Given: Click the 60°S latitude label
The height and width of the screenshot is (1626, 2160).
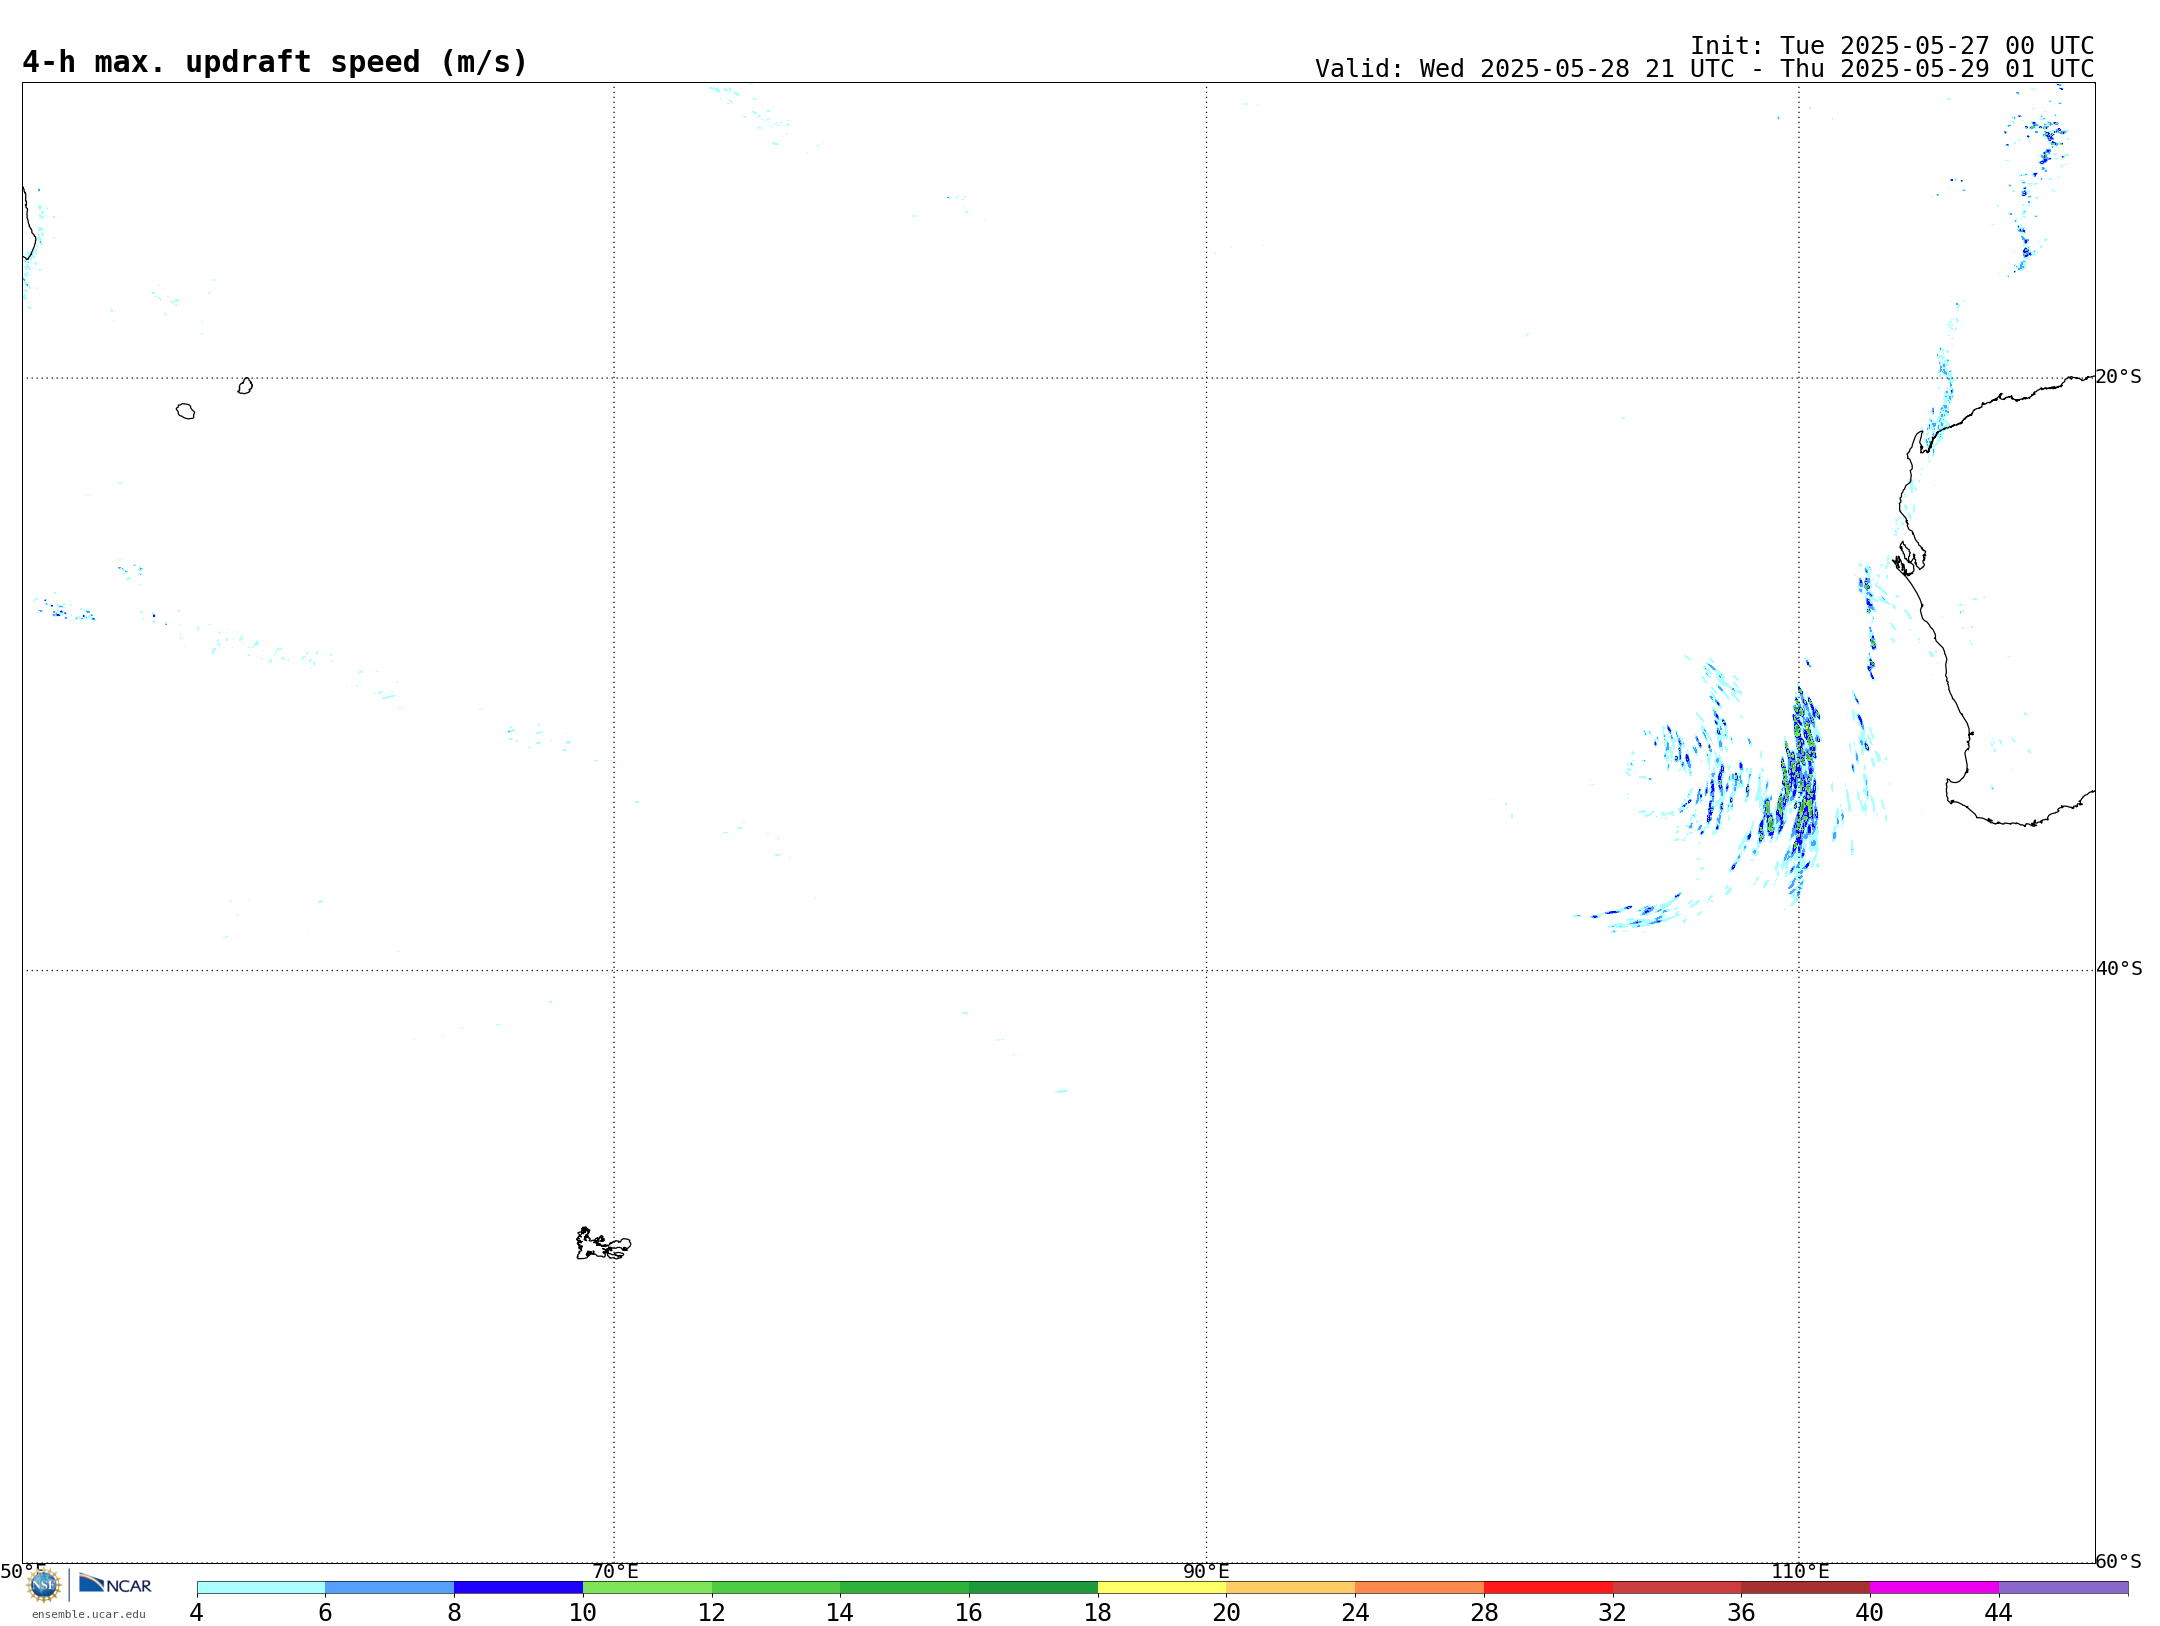Looking at the screenshot, I should click(2118, 1561).
